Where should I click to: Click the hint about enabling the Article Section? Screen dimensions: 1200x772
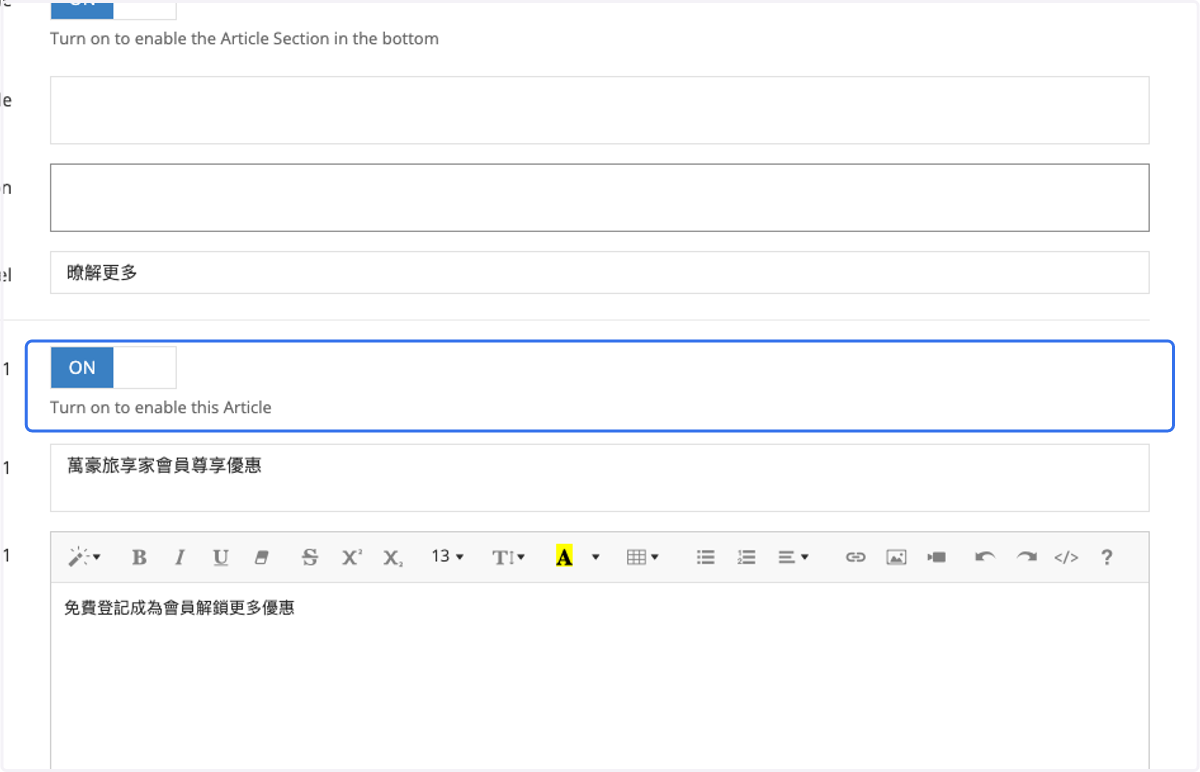[244, 39]
